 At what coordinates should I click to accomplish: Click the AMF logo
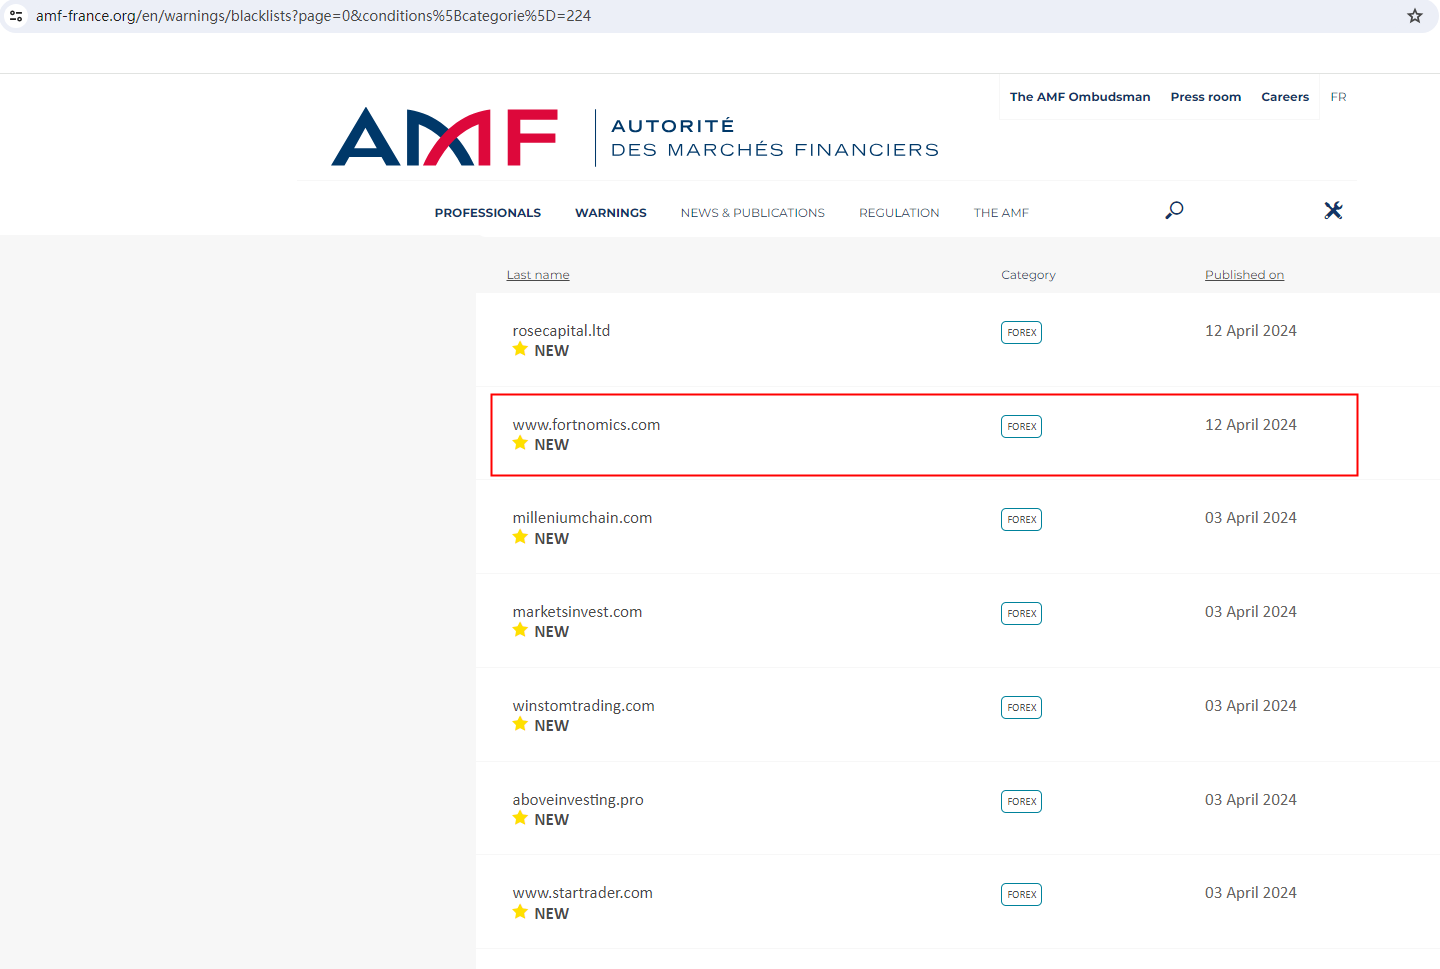tap(444, 137)
